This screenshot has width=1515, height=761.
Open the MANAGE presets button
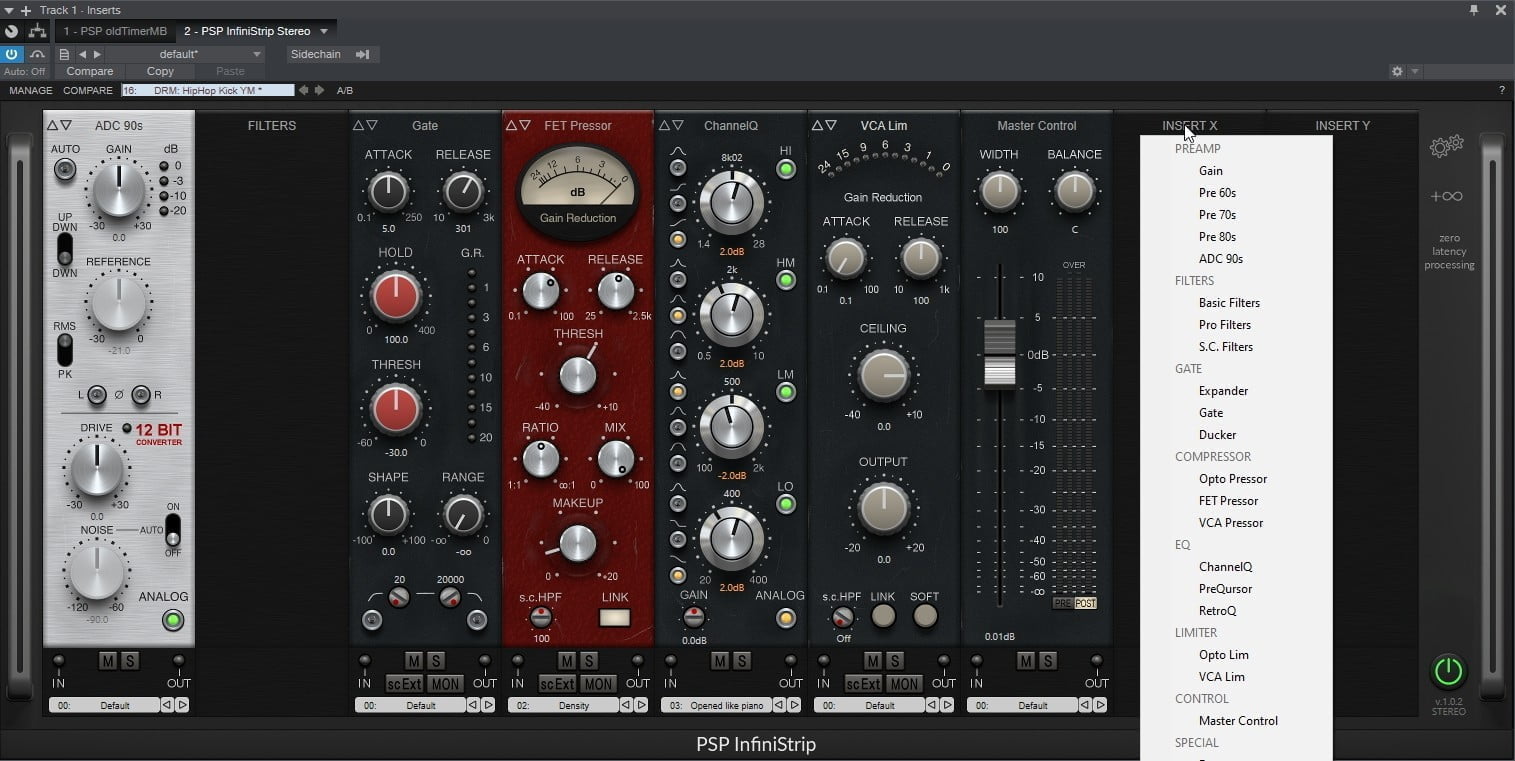(x=31, y=90)
